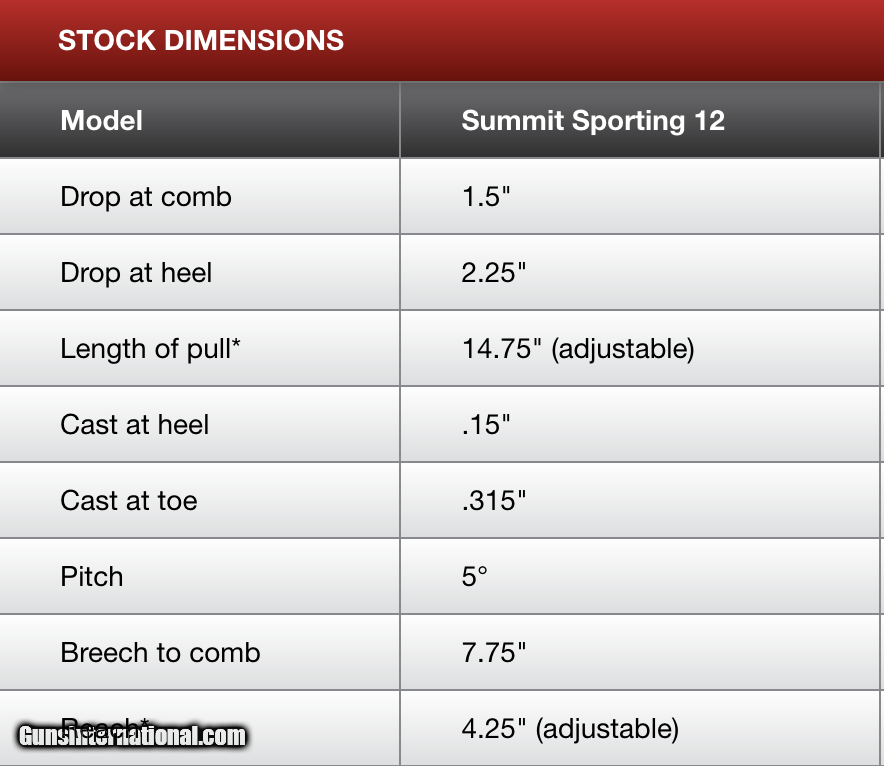Select the Model column header
Viewport: 884px width, 766px height.
tap(101, 121)
